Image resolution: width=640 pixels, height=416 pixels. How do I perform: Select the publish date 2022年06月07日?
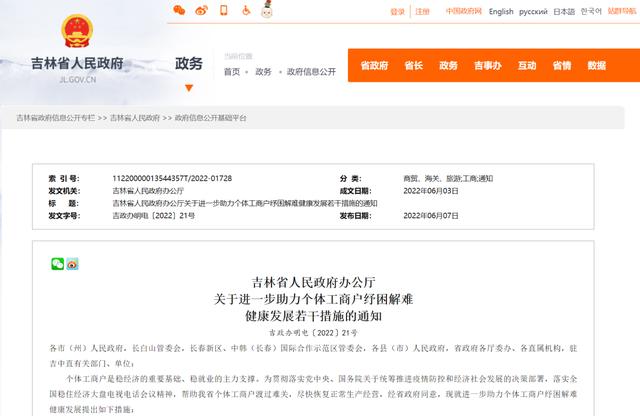431,216
